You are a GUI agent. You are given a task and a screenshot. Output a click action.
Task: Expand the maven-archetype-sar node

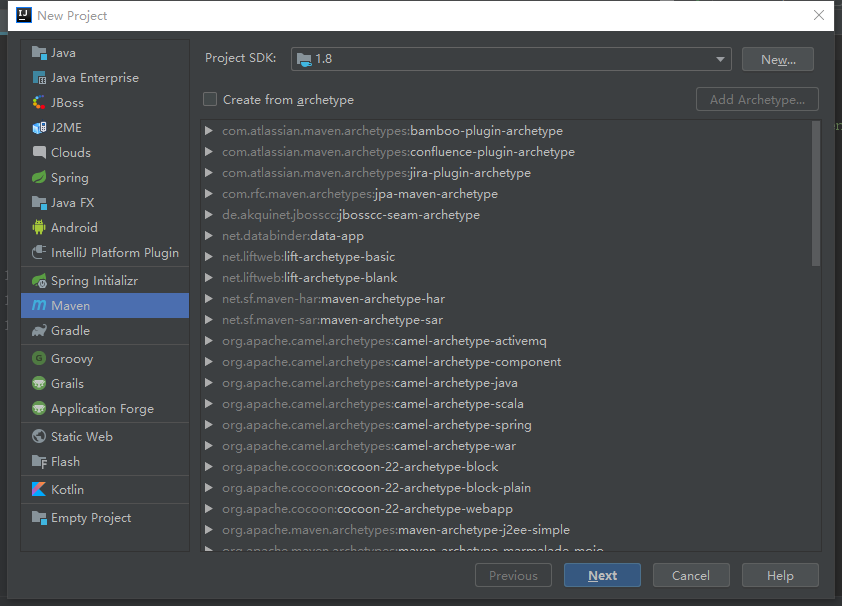209,320
